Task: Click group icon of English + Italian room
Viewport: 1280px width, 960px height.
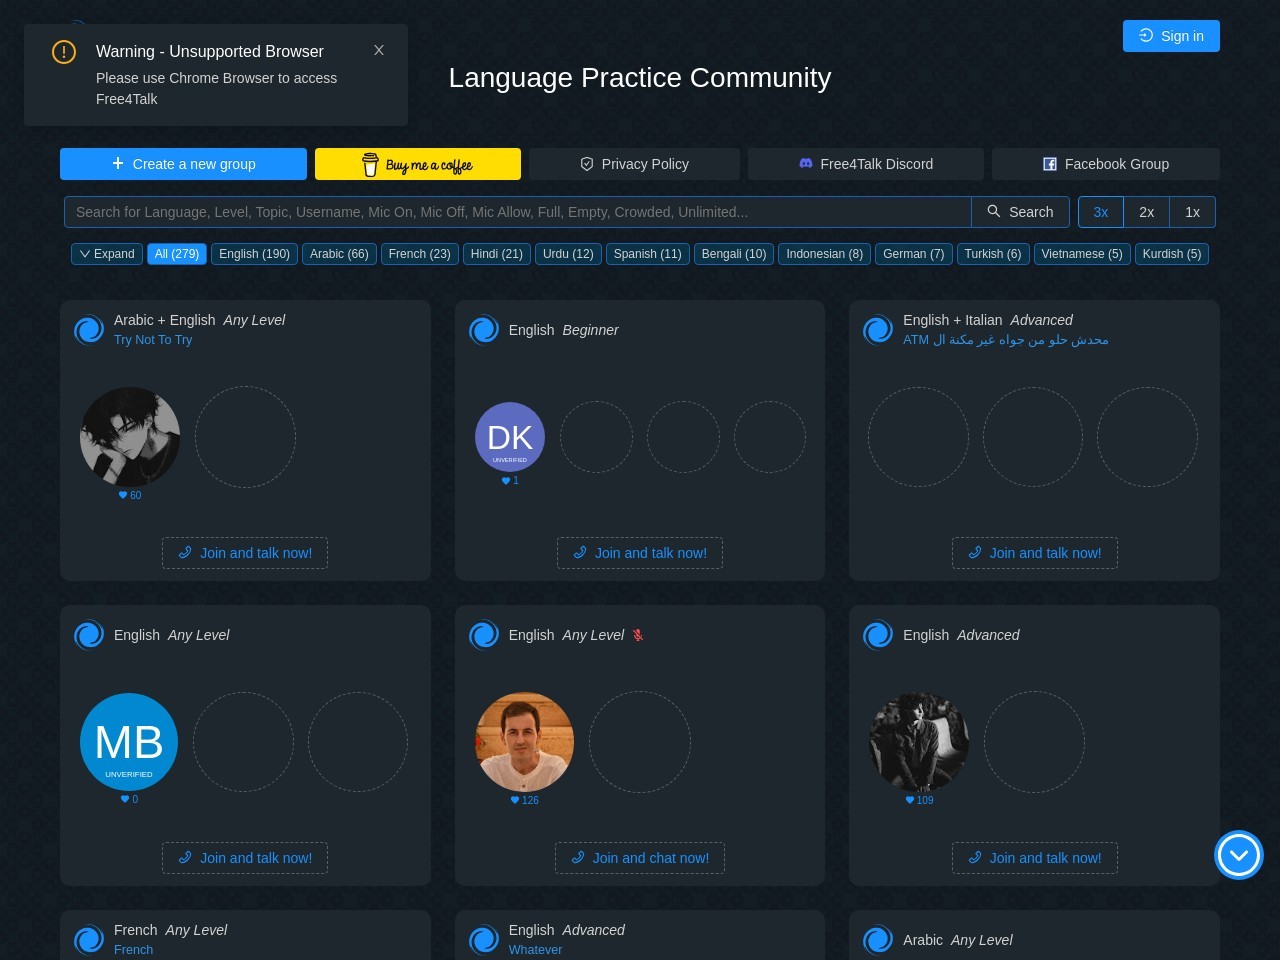Action: pyautogui.click(x=878, y=330)
